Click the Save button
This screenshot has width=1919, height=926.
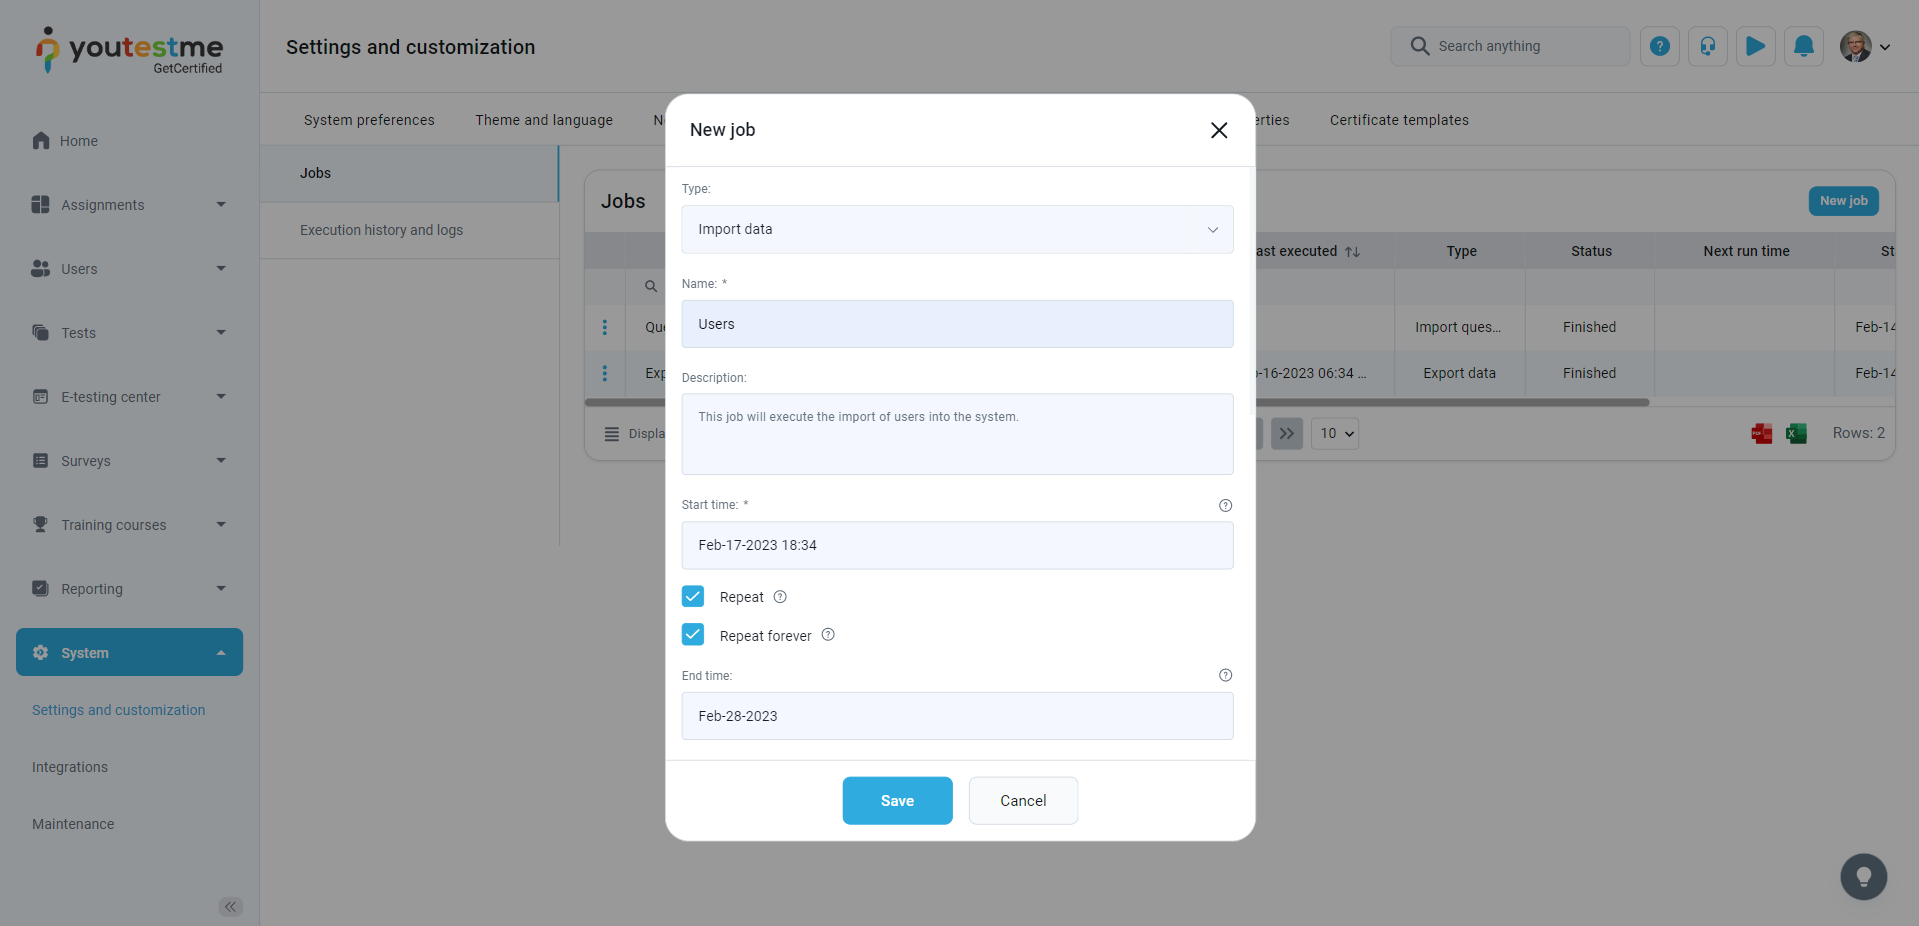point(897,801)
